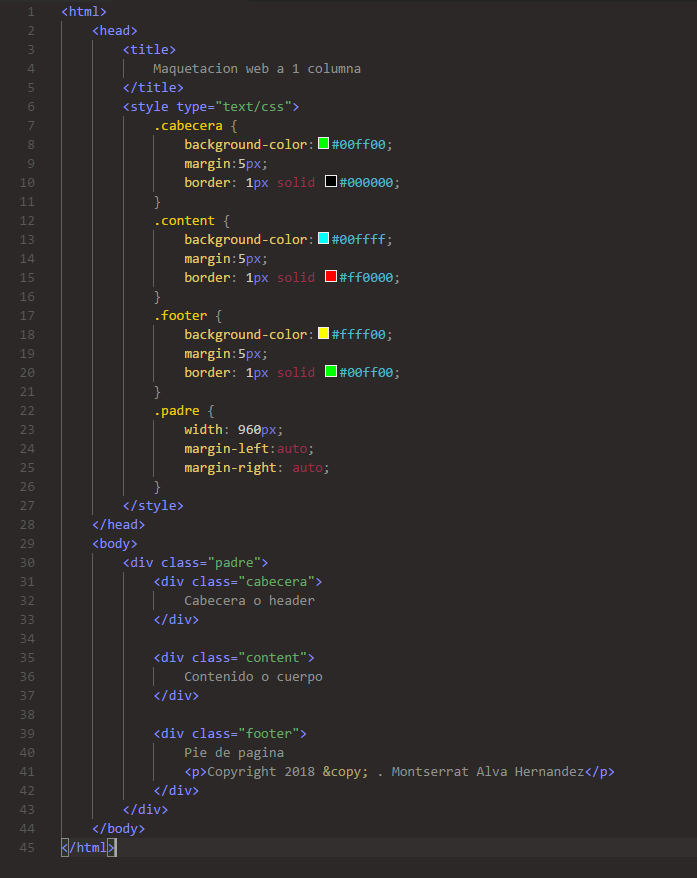Open red swatch in content border
697x878 pixels.
(331, 277)
